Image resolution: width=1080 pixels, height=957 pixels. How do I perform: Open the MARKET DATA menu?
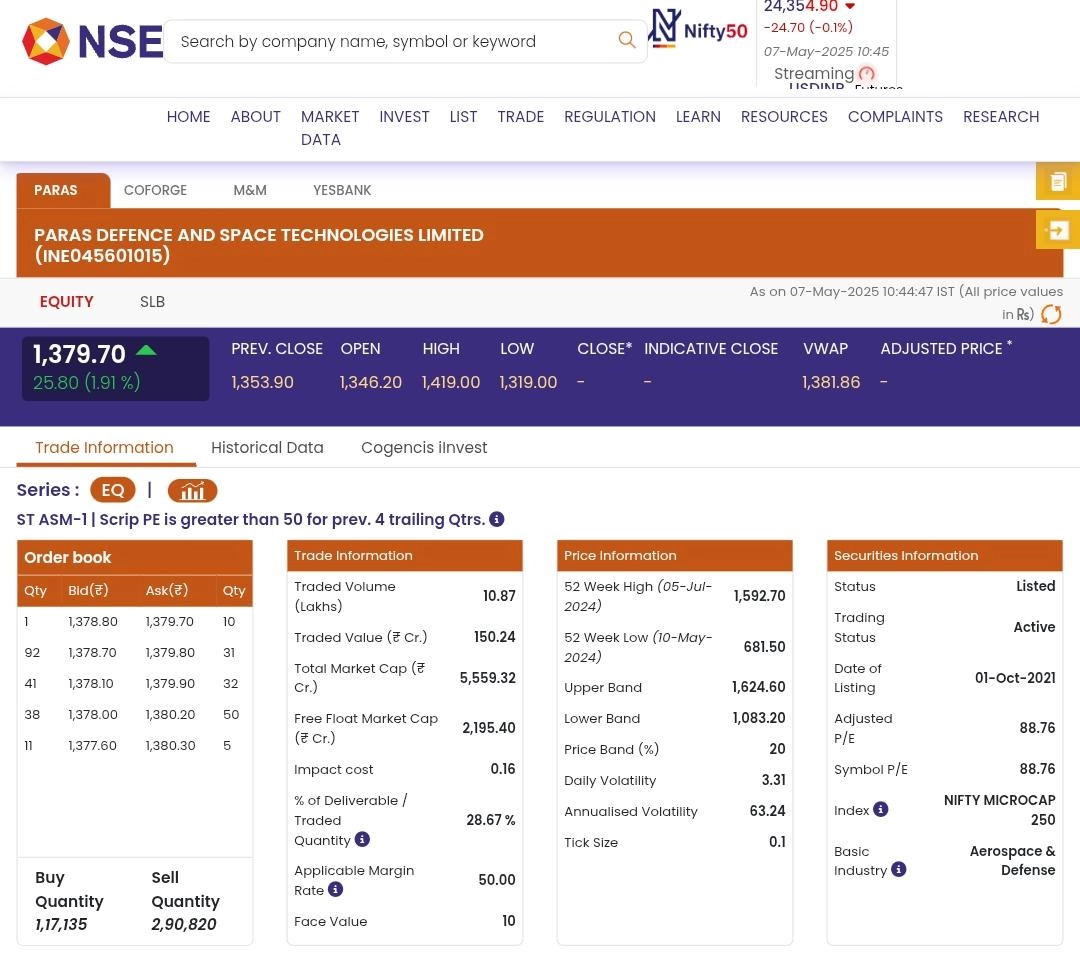[329, 128]
